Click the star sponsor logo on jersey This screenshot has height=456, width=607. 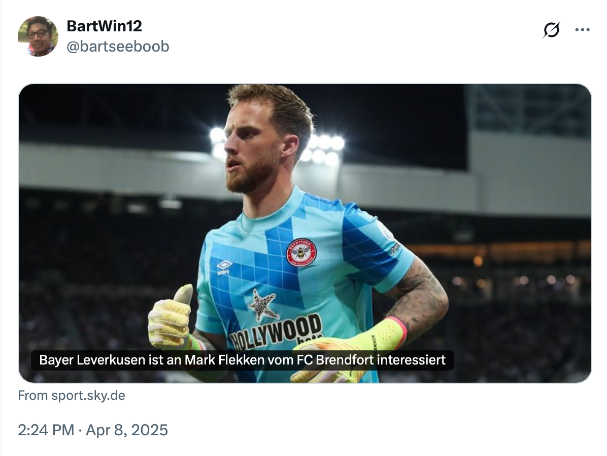pyautogui.click(x=263, y=304)
